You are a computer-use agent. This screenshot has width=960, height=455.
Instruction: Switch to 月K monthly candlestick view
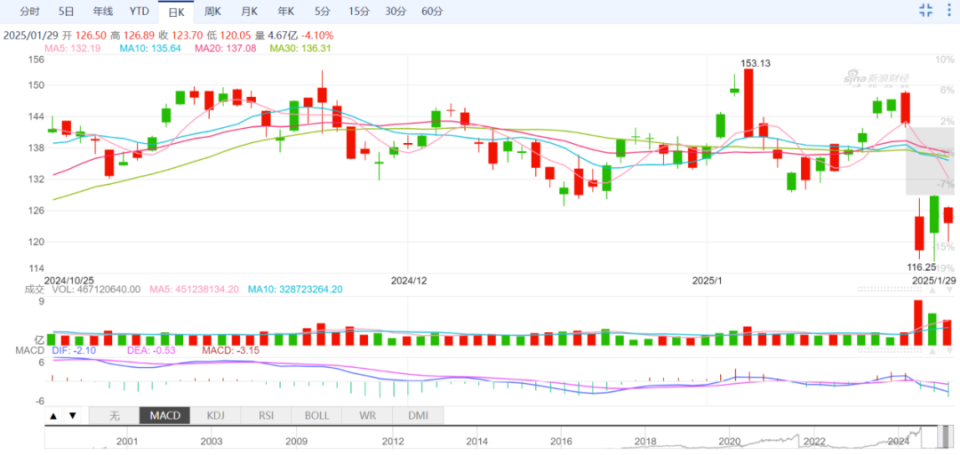[249, 11]
